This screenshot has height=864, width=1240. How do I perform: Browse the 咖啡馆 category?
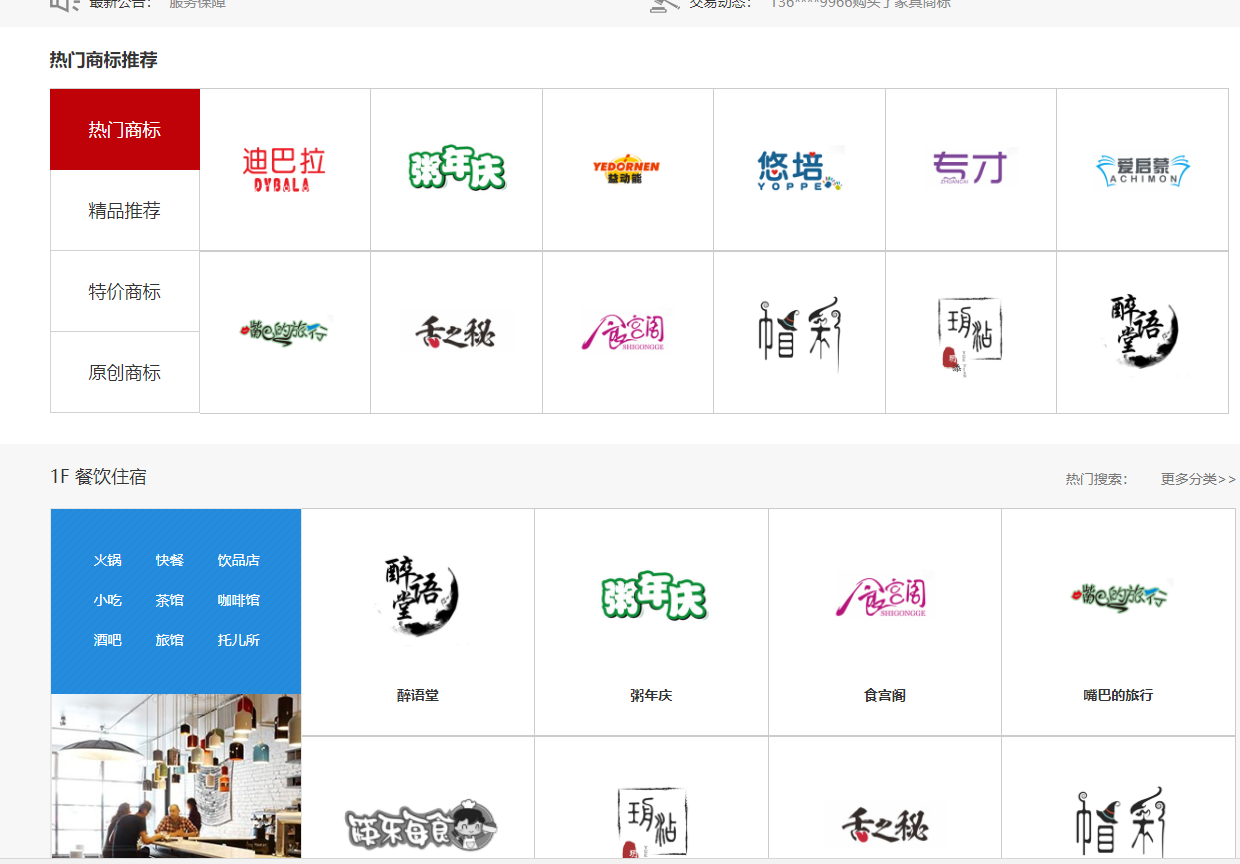coord(239,600)
